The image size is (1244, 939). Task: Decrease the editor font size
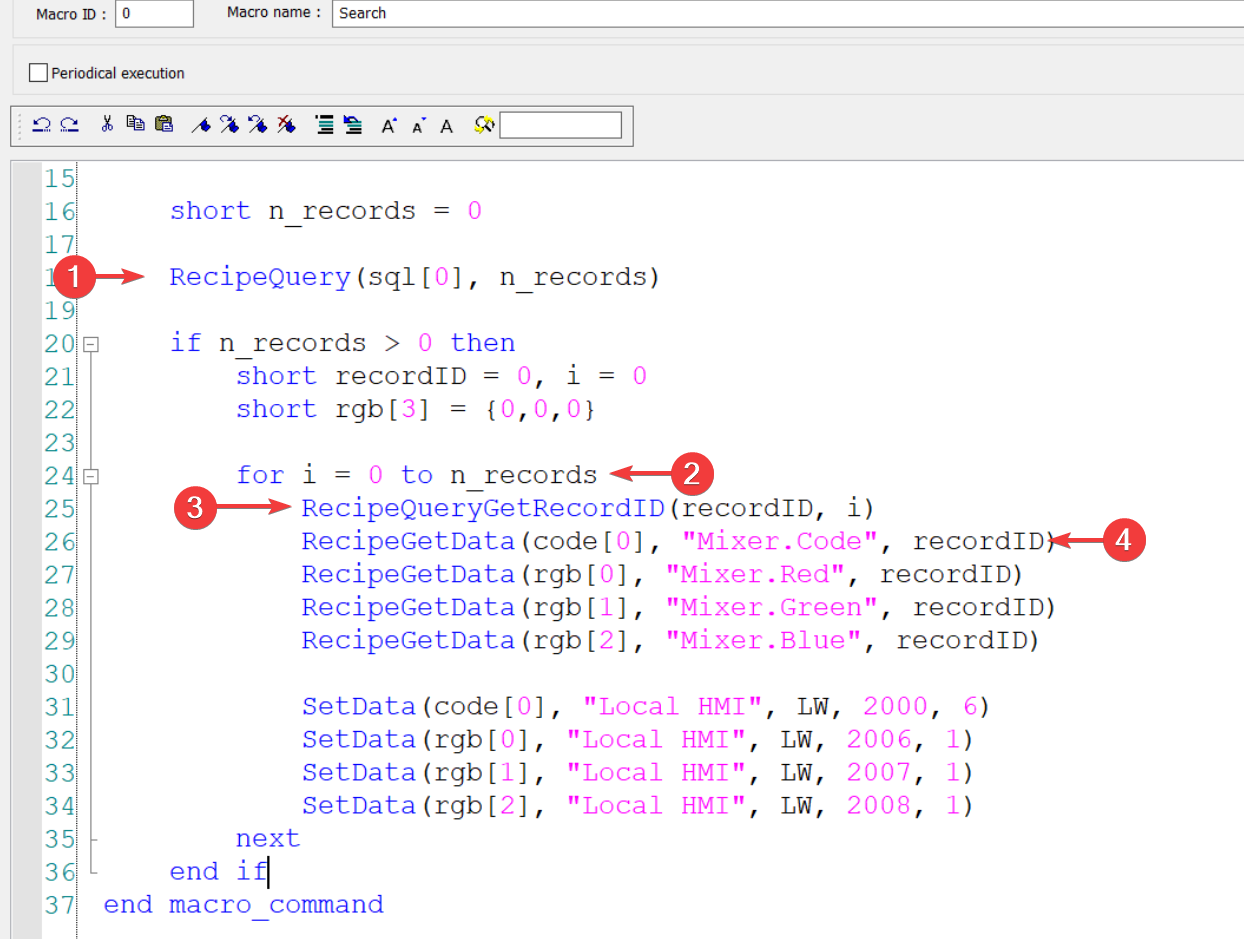419,126
